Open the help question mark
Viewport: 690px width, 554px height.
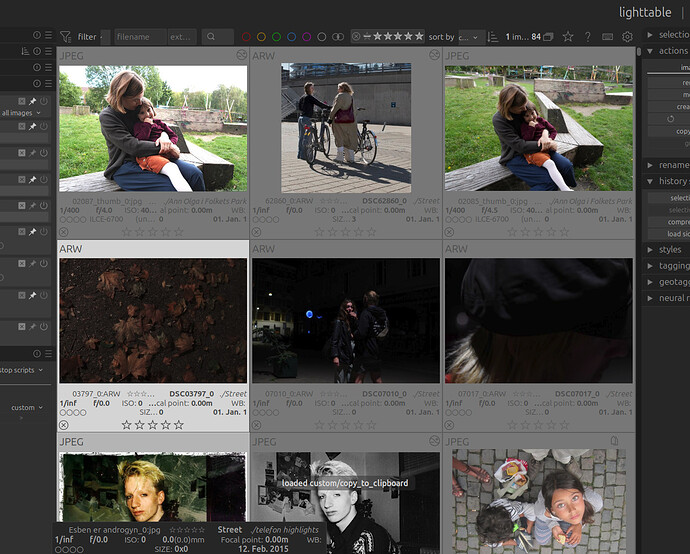click(x=587, y=37)
